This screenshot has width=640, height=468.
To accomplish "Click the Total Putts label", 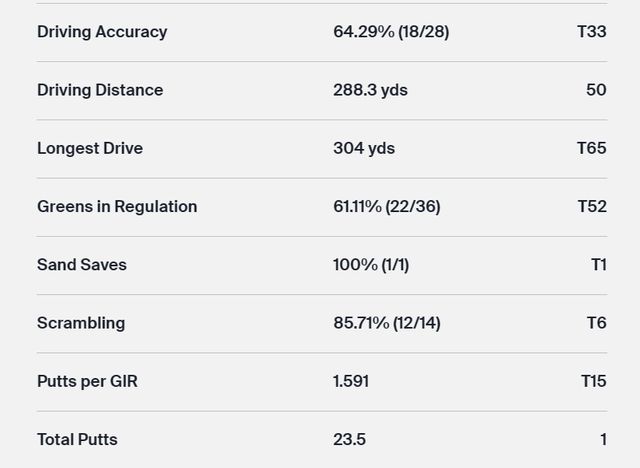I will (77, 440).
